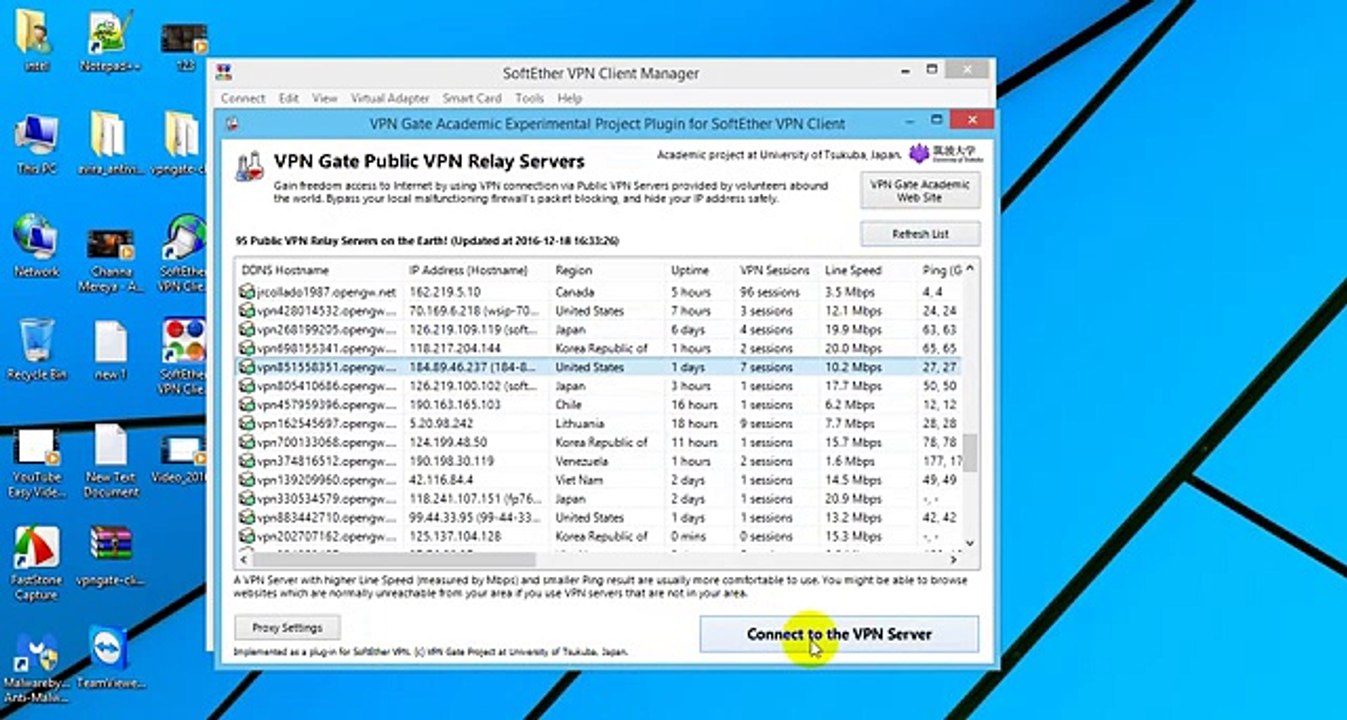
Task: Select the This PC desktop icon
Action: pyautogui.click(x=35, y=145)
